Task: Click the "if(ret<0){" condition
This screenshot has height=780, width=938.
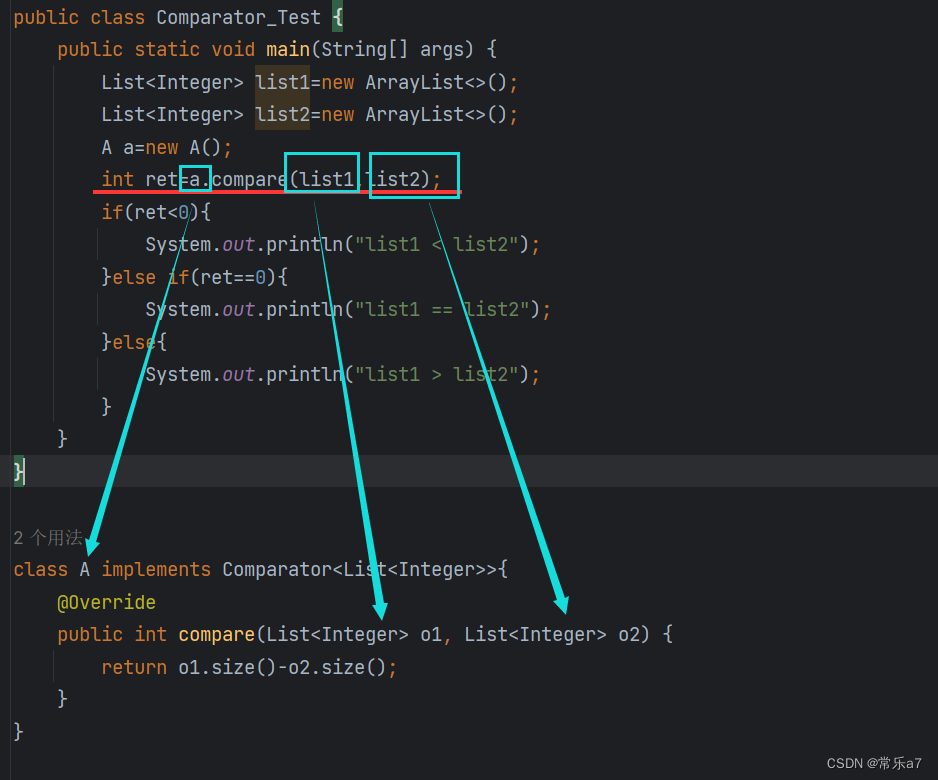Action: (156, 212)
